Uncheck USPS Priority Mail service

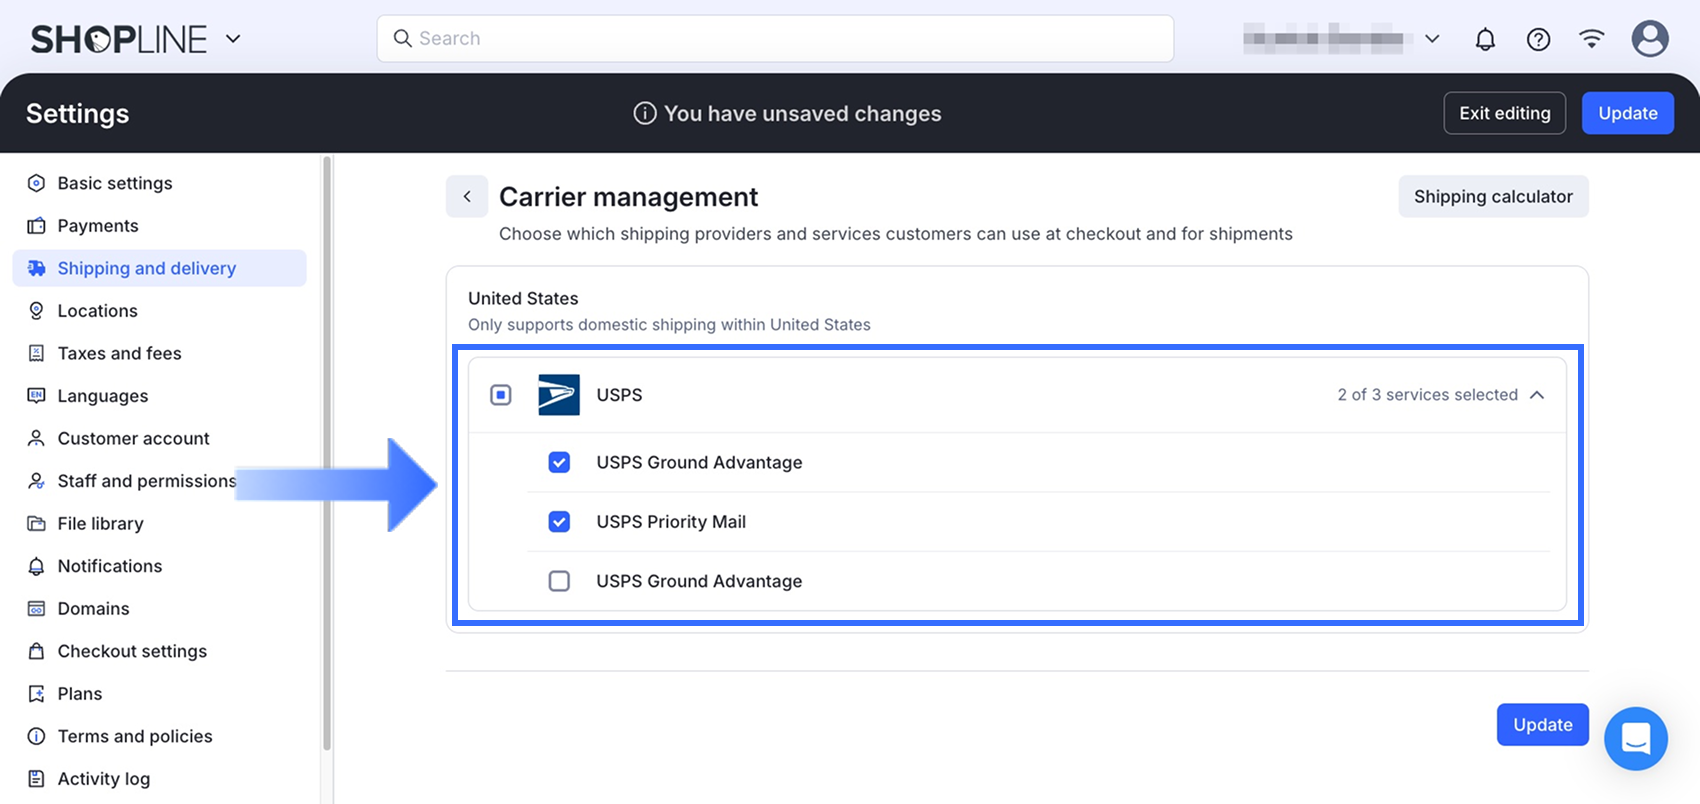[559, 522]
